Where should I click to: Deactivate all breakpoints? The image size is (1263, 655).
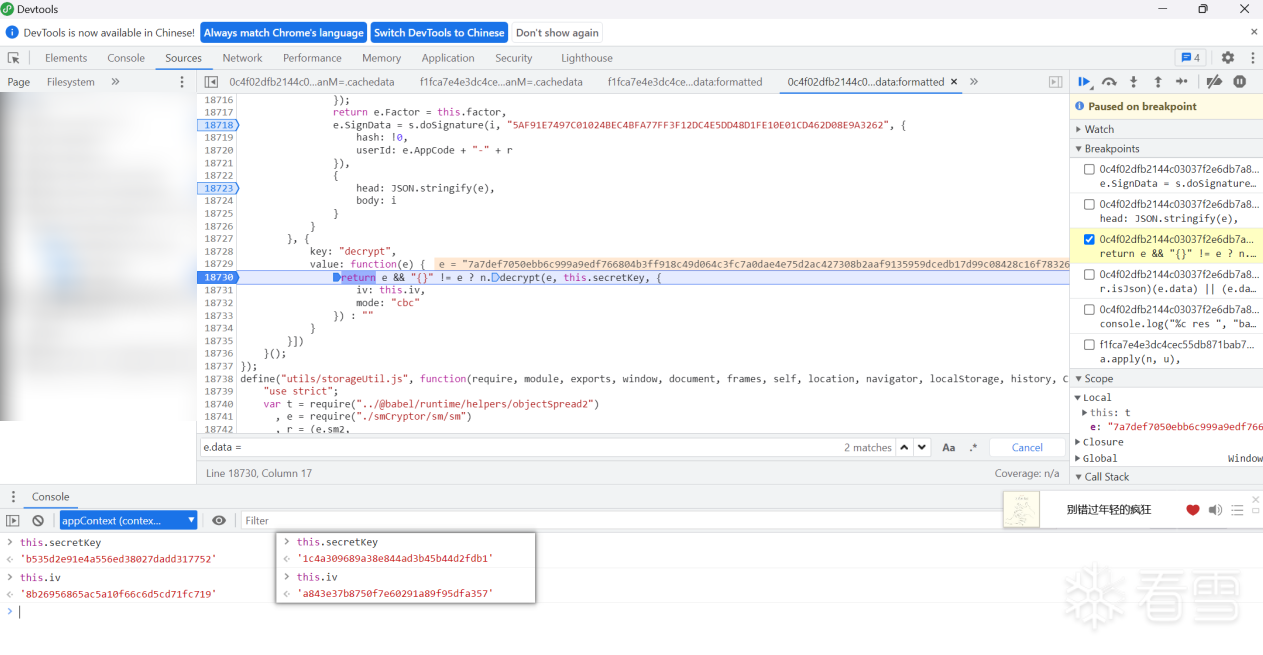(x=1214, y=82)
